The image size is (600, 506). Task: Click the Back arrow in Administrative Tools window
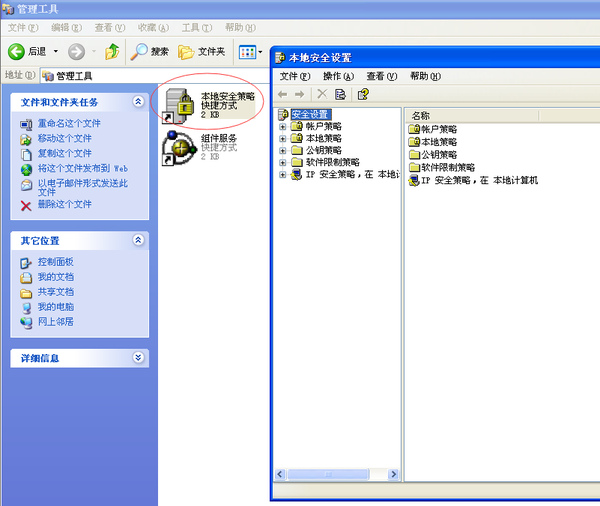16,51
